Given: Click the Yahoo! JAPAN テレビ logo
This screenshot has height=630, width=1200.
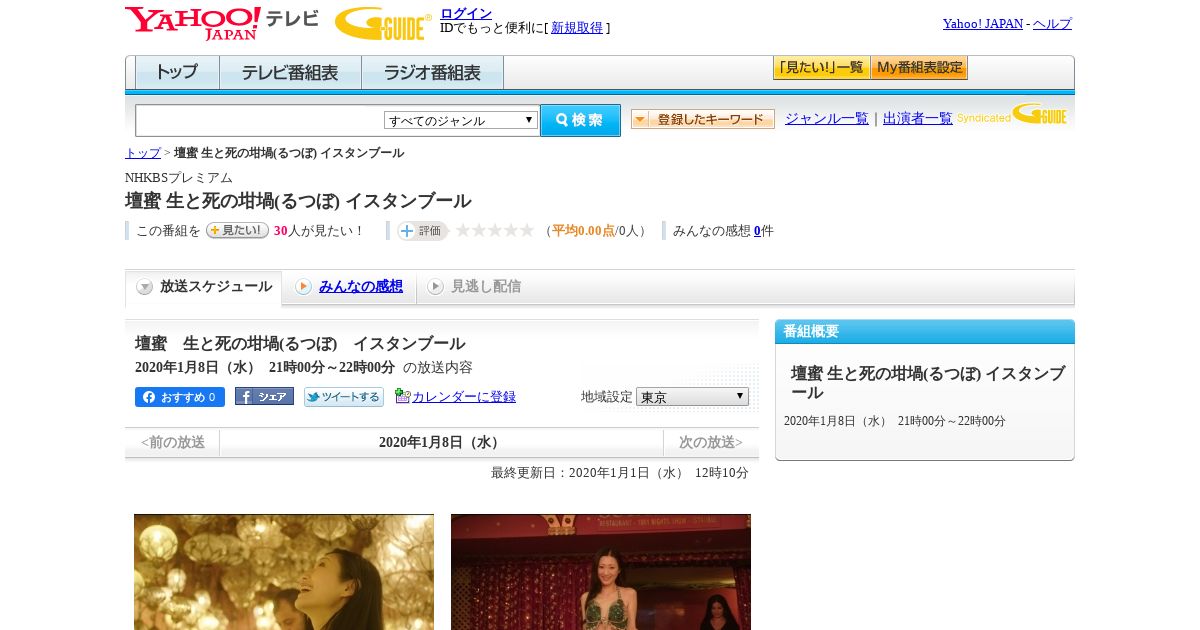Looking at the screenshot, I should pyautogui.click(x=222, y=22).
